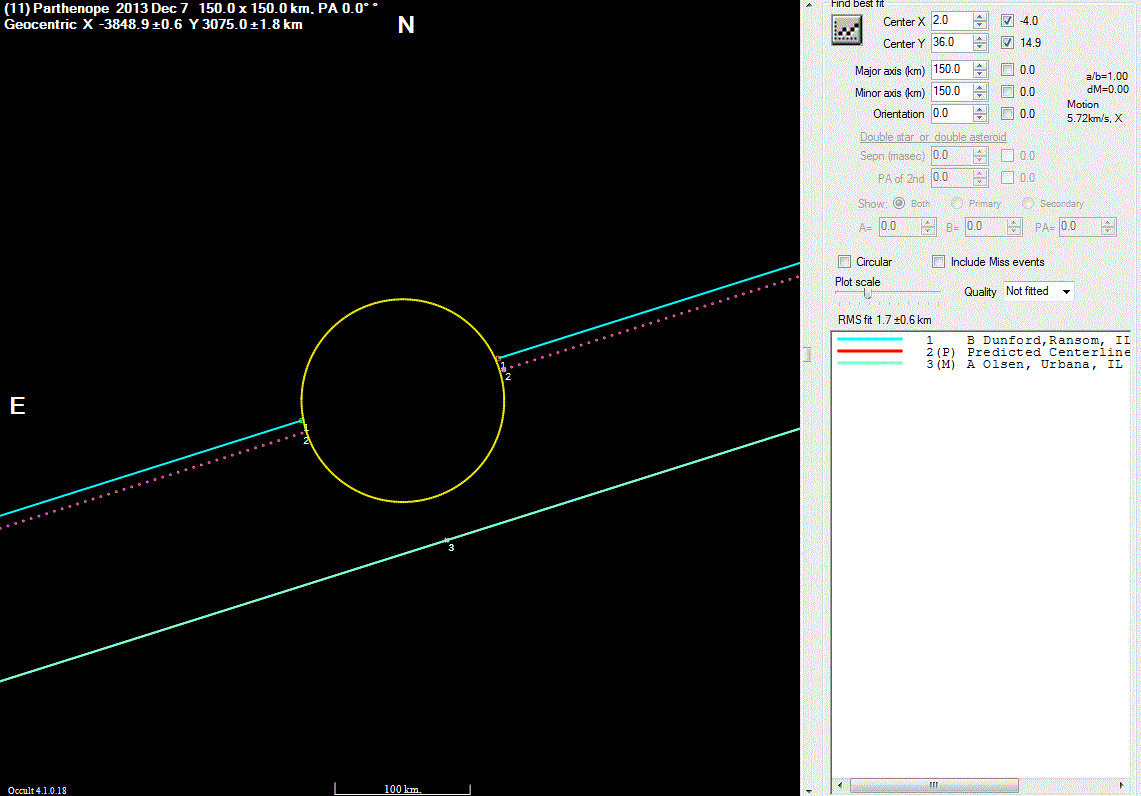Viewport: 1141px width, 796px height.
Task: Click the red color swatch for Predicted Centerline
Action: (870, 351)
